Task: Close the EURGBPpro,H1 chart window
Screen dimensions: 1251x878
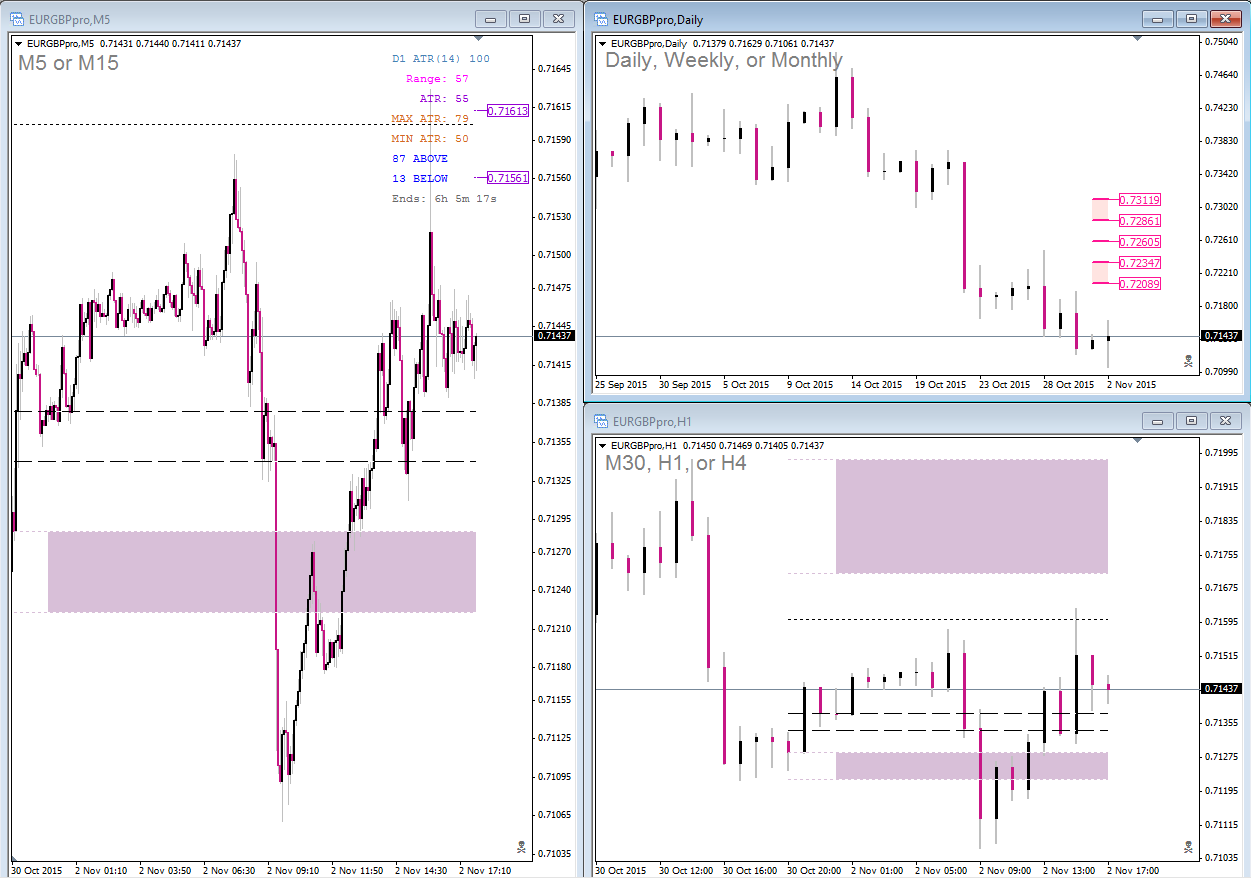Action: point(1225,421)
